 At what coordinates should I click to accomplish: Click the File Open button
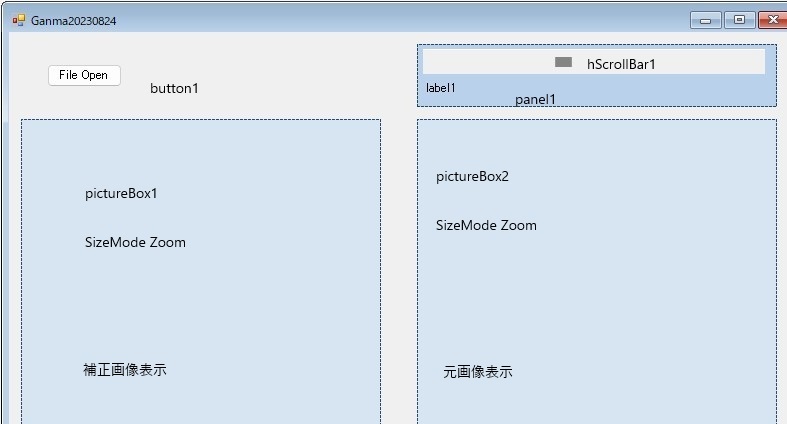point(84,75)
